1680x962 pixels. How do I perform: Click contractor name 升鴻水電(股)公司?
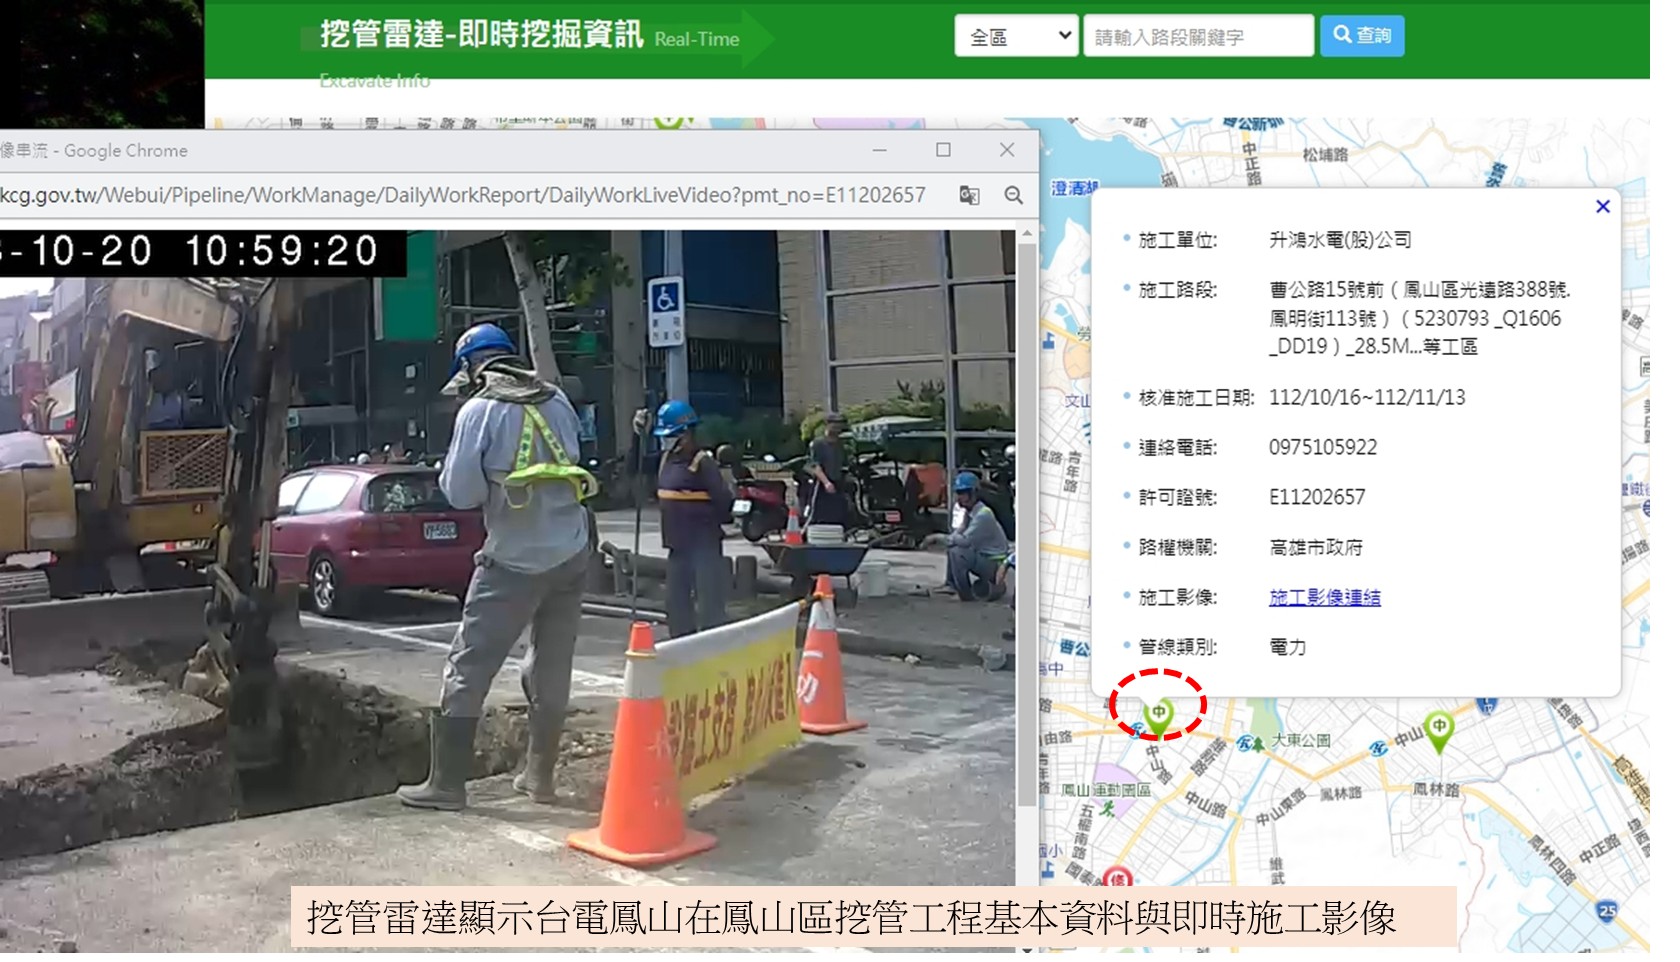(1340, 240)
